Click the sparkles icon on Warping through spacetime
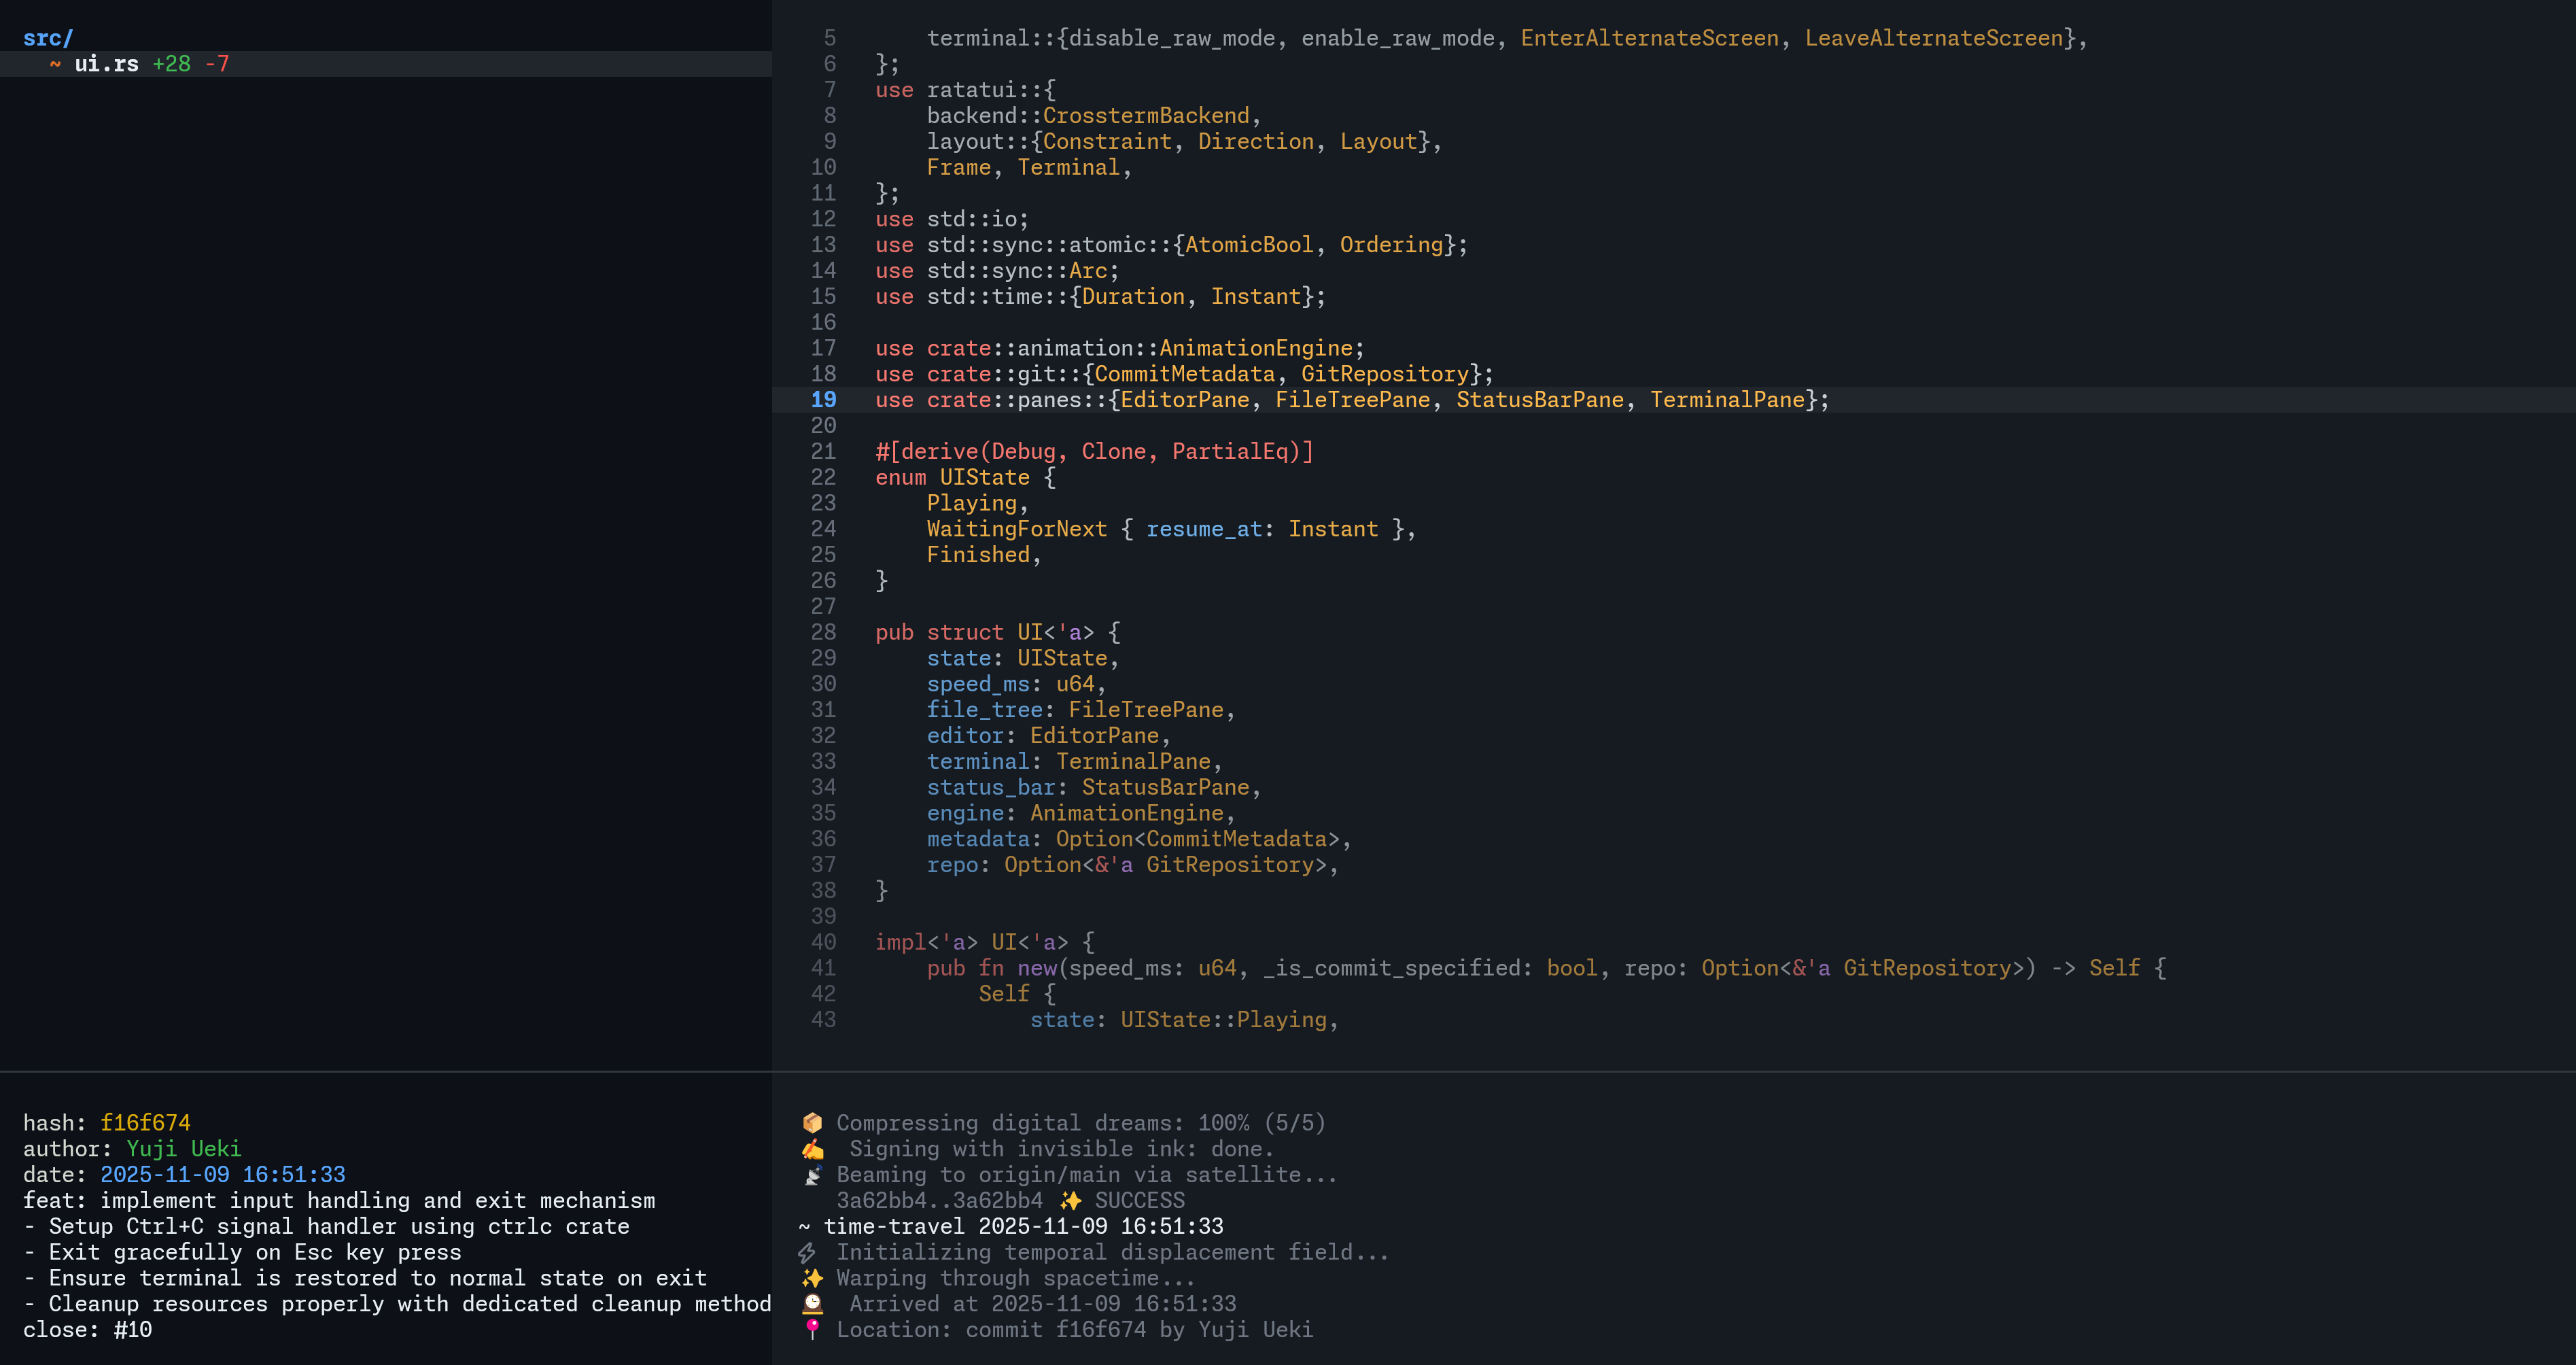The height and width of the screenshot is (1365, 2576). [x=812, y=1278]
